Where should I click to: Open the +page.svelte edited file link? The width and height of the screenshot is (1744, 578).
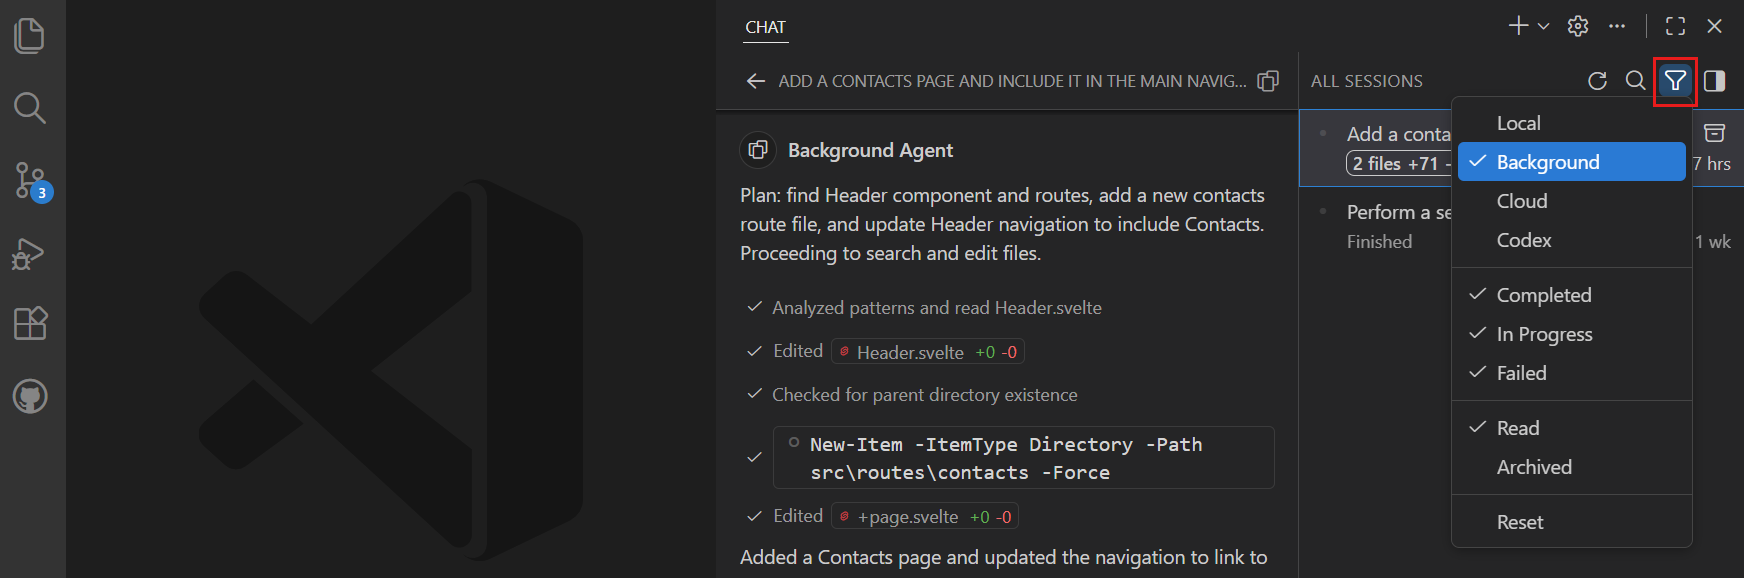tap(925, 517)
